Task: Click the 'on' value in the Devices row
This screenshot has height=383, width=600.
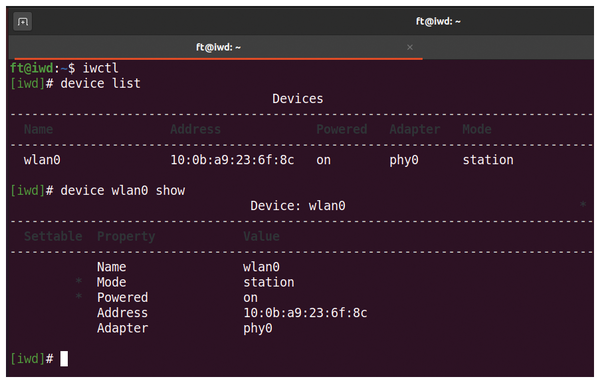Action: pyautogui.click(x=323, y=160)
